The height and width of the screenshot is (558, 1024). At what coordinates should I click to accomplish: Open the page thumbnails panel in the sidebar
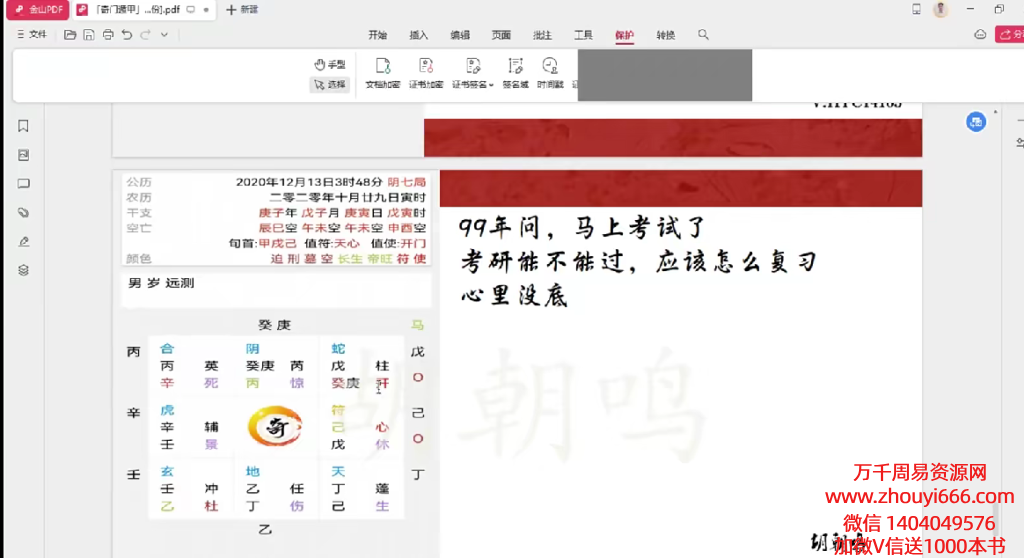tap(23, 155)
